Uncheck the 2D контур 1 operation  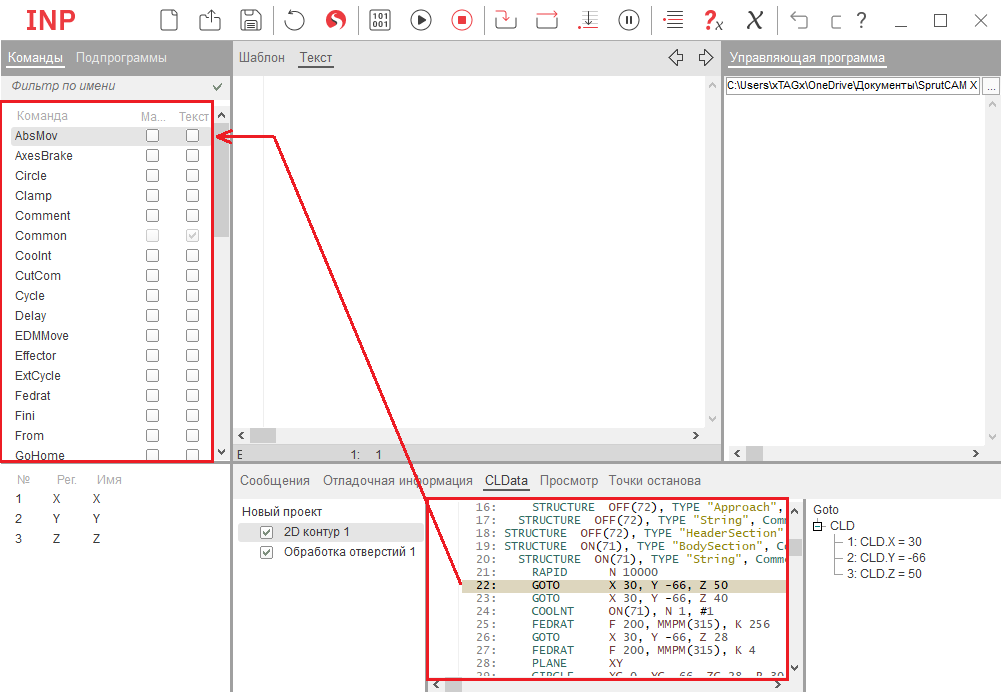click(x=266, y=532)
